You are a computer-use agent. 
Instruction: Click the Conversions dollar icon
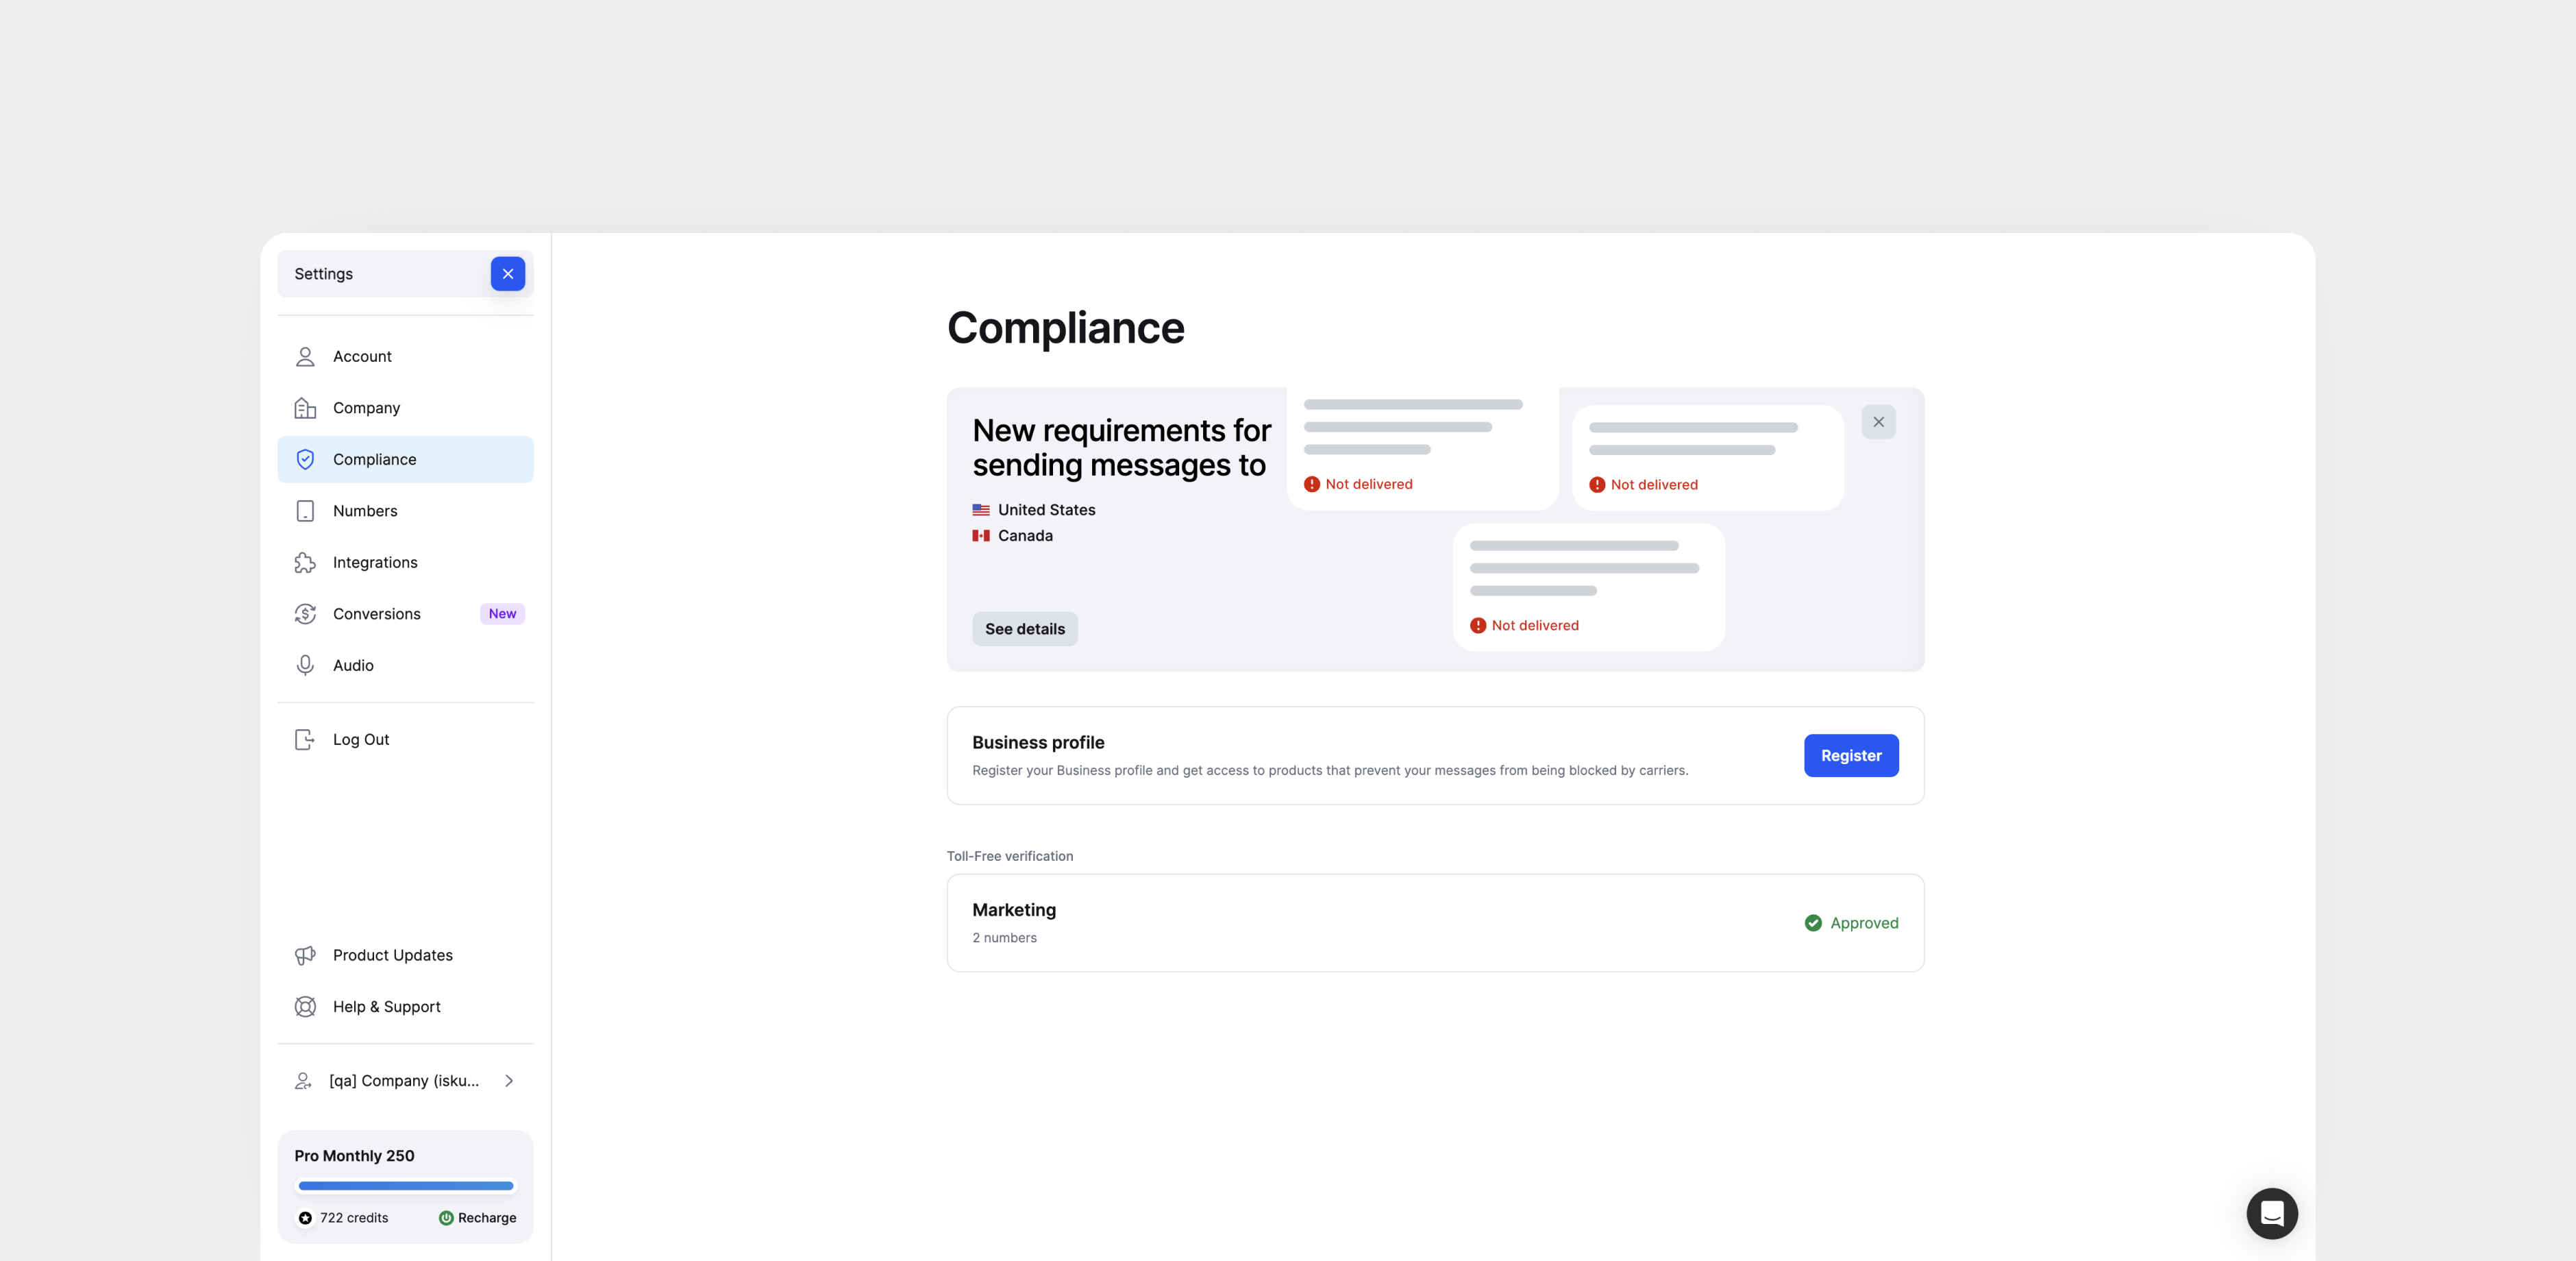(305, 614)
